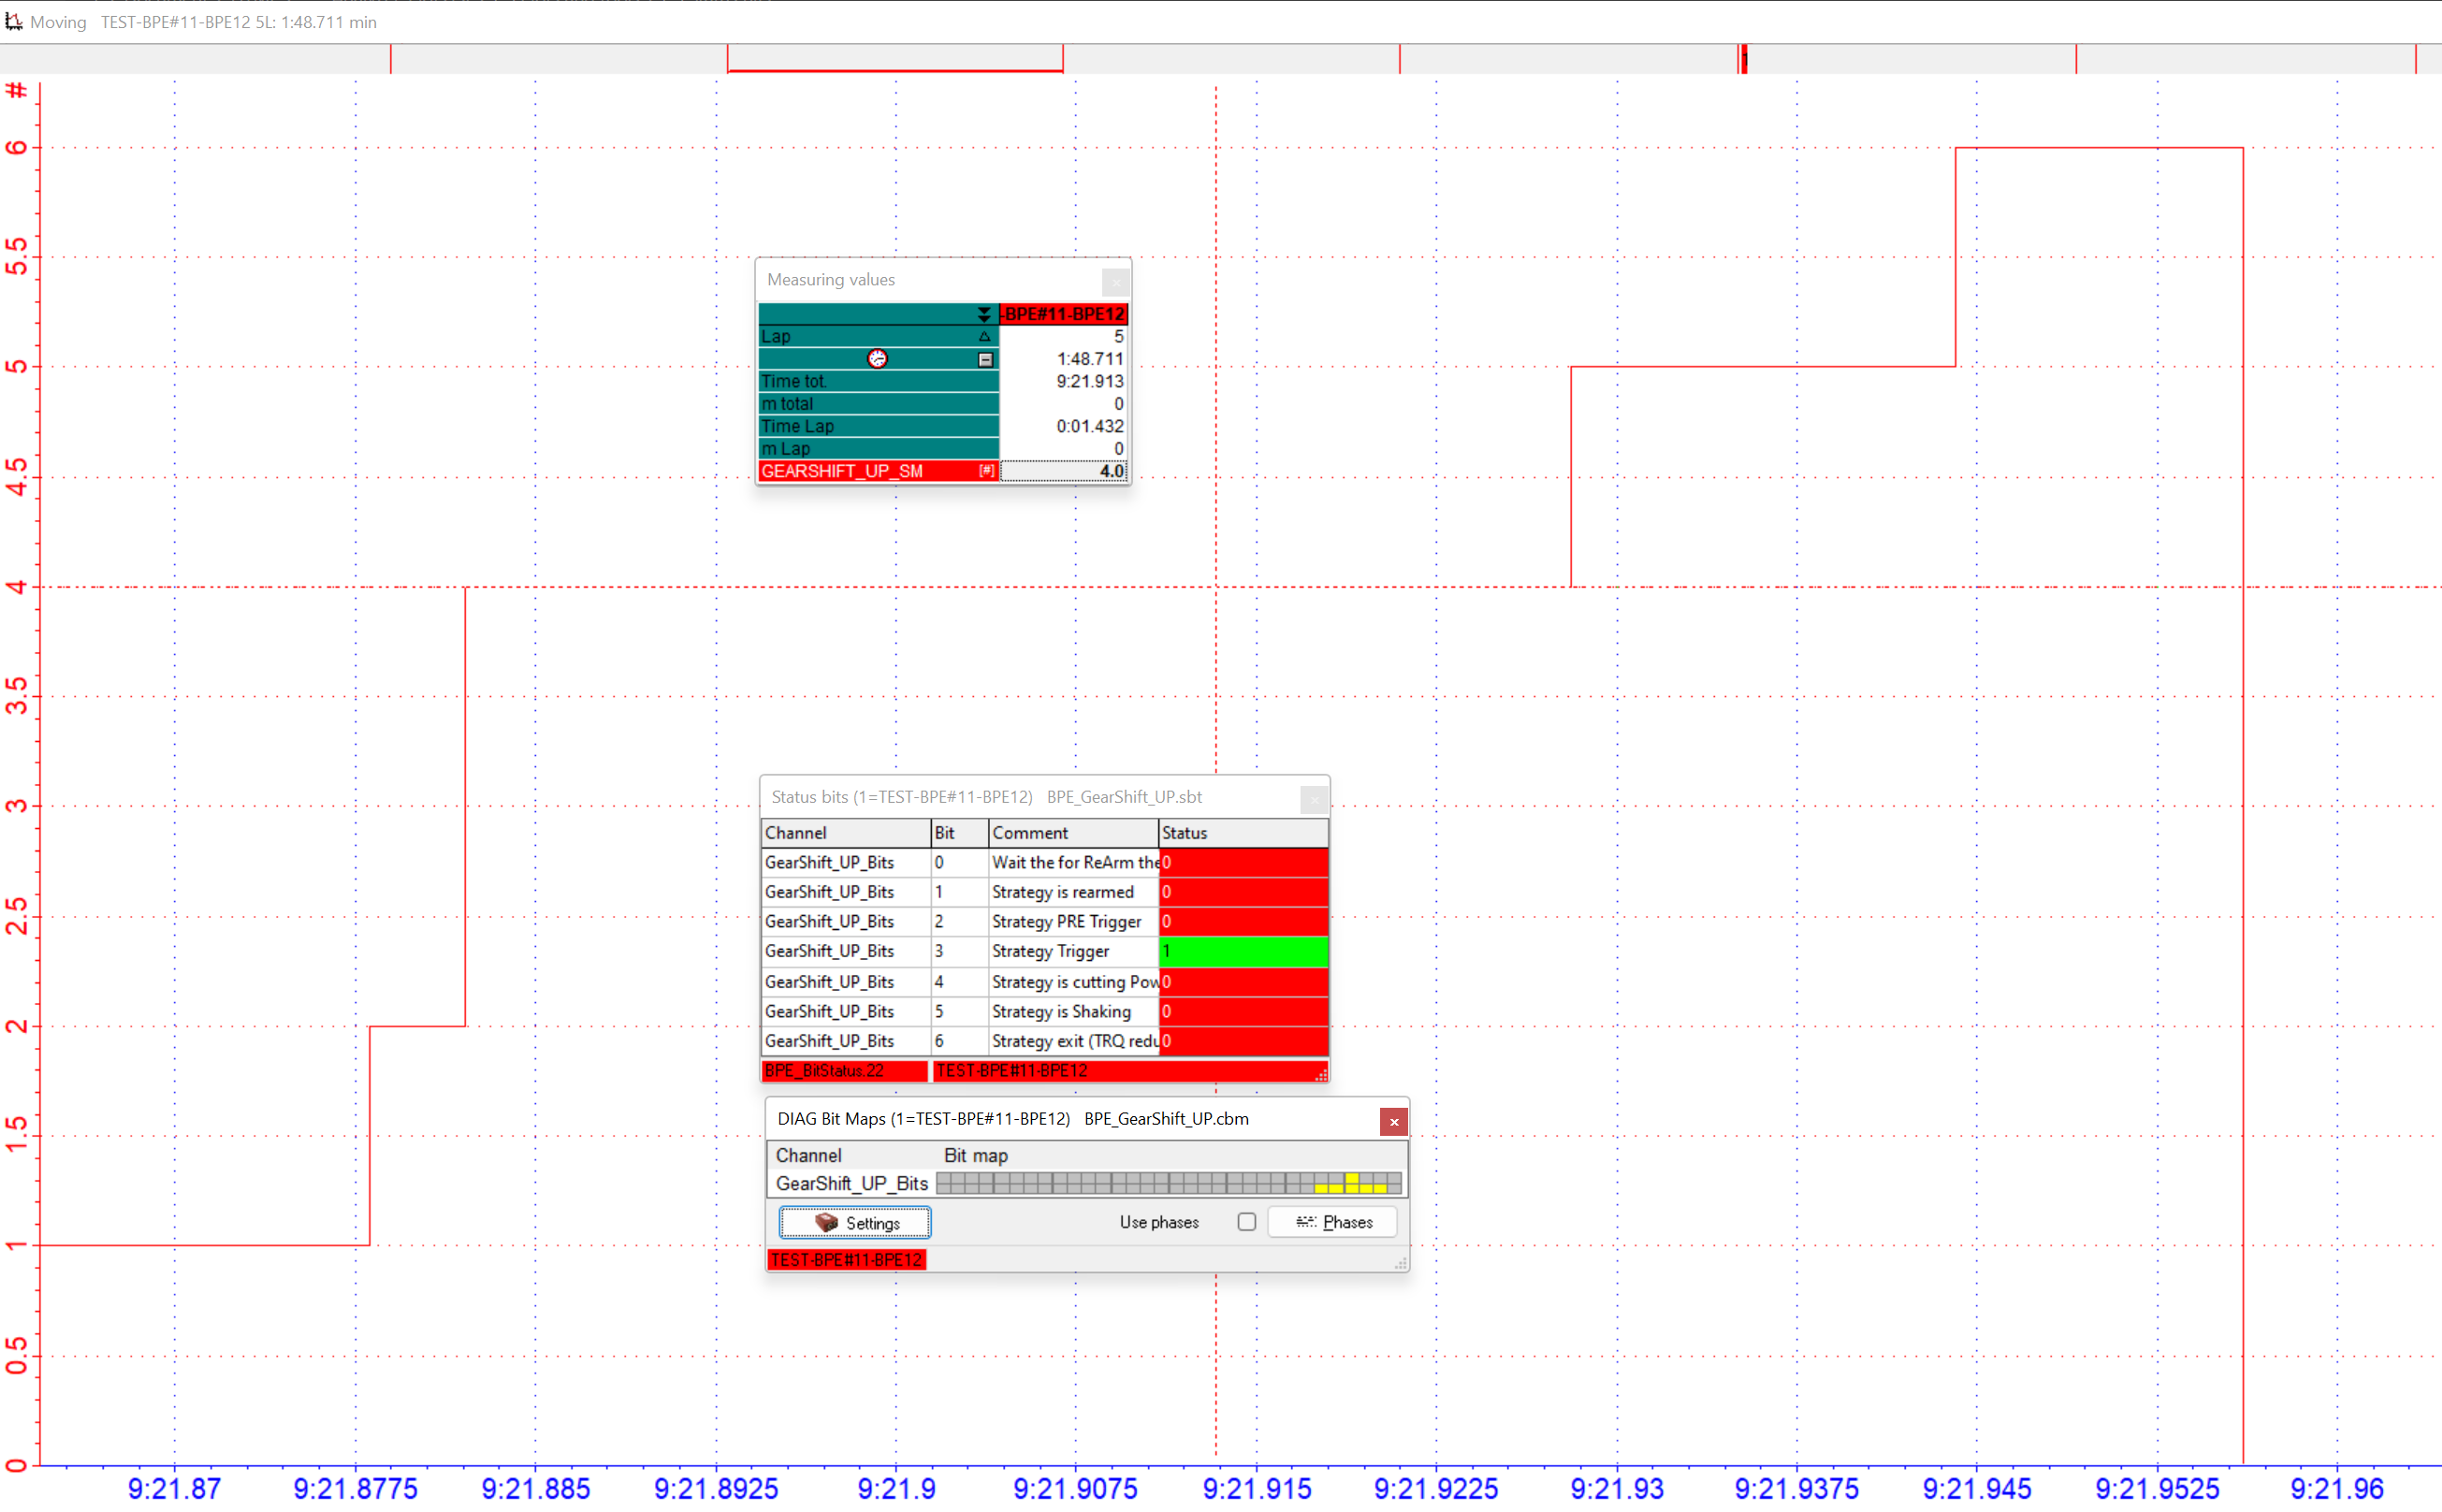Open Settings in DIAG Bit Maps
Viewport: 2442px width, 1512px height.
(855, 1222)
